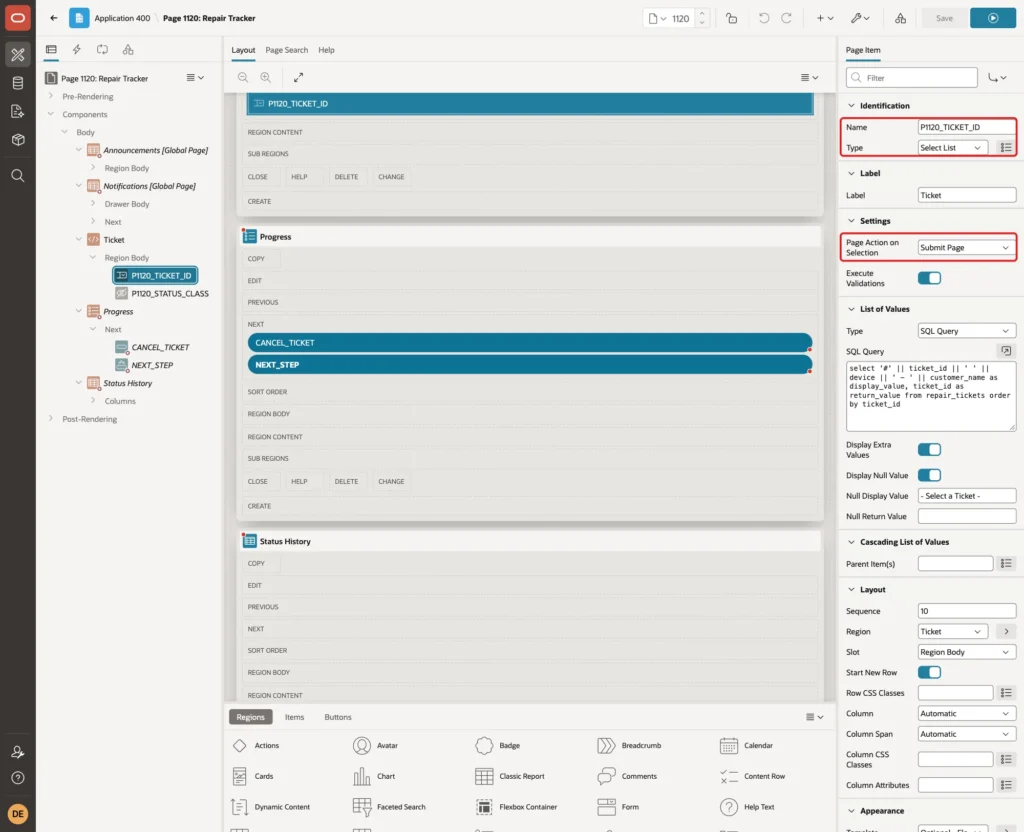This screenshot has height=832, width=1024.
Task: Disable the Display Null Value switch
Action: tap(929, 475)
